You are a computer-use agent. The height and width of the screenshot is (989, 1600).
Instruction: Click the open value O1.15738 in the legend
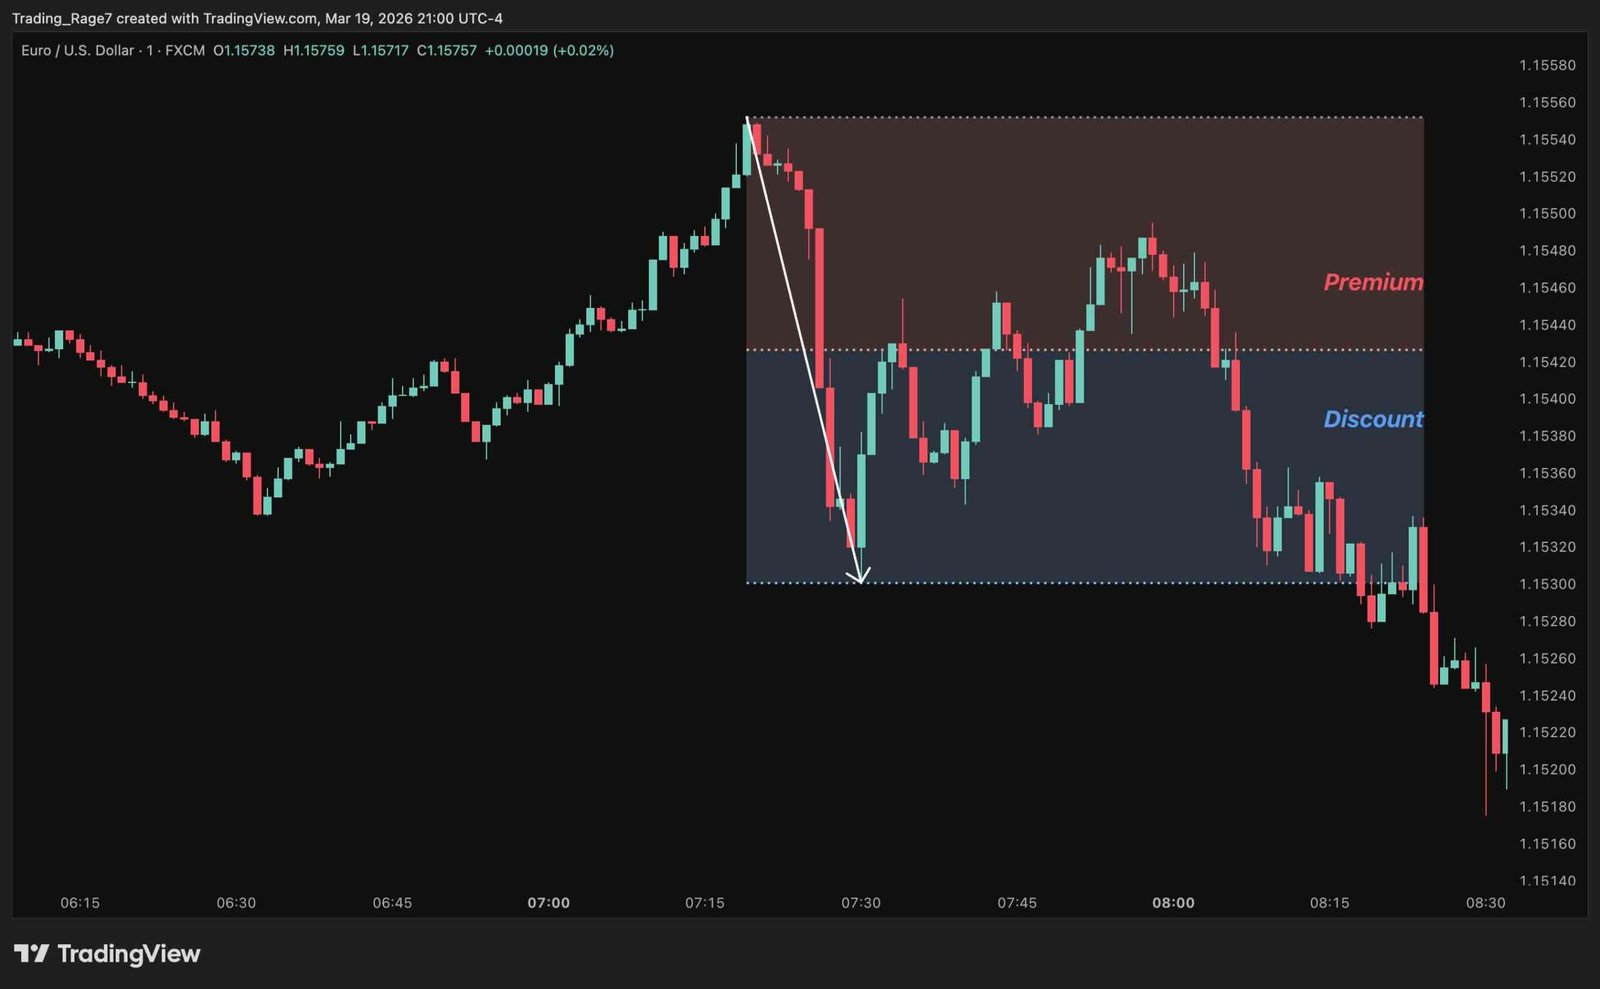click(x=244, y=50)
